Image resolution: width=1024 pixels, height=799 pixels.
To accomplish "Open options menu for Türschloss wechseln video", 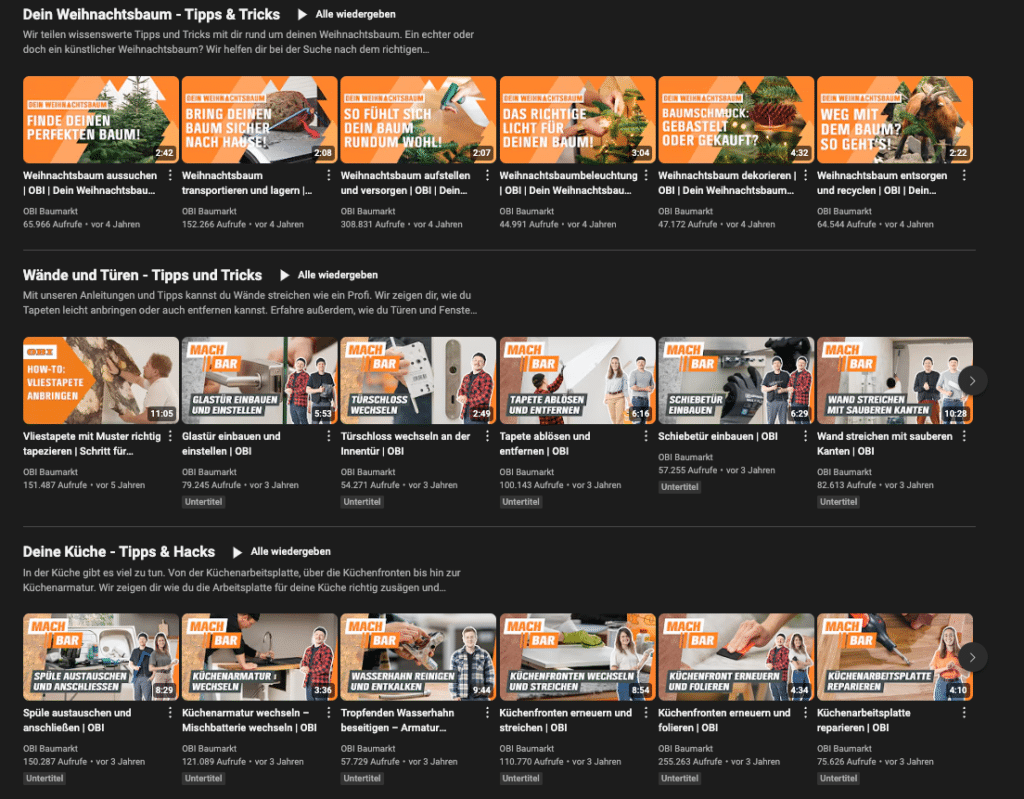I will 487,436.
